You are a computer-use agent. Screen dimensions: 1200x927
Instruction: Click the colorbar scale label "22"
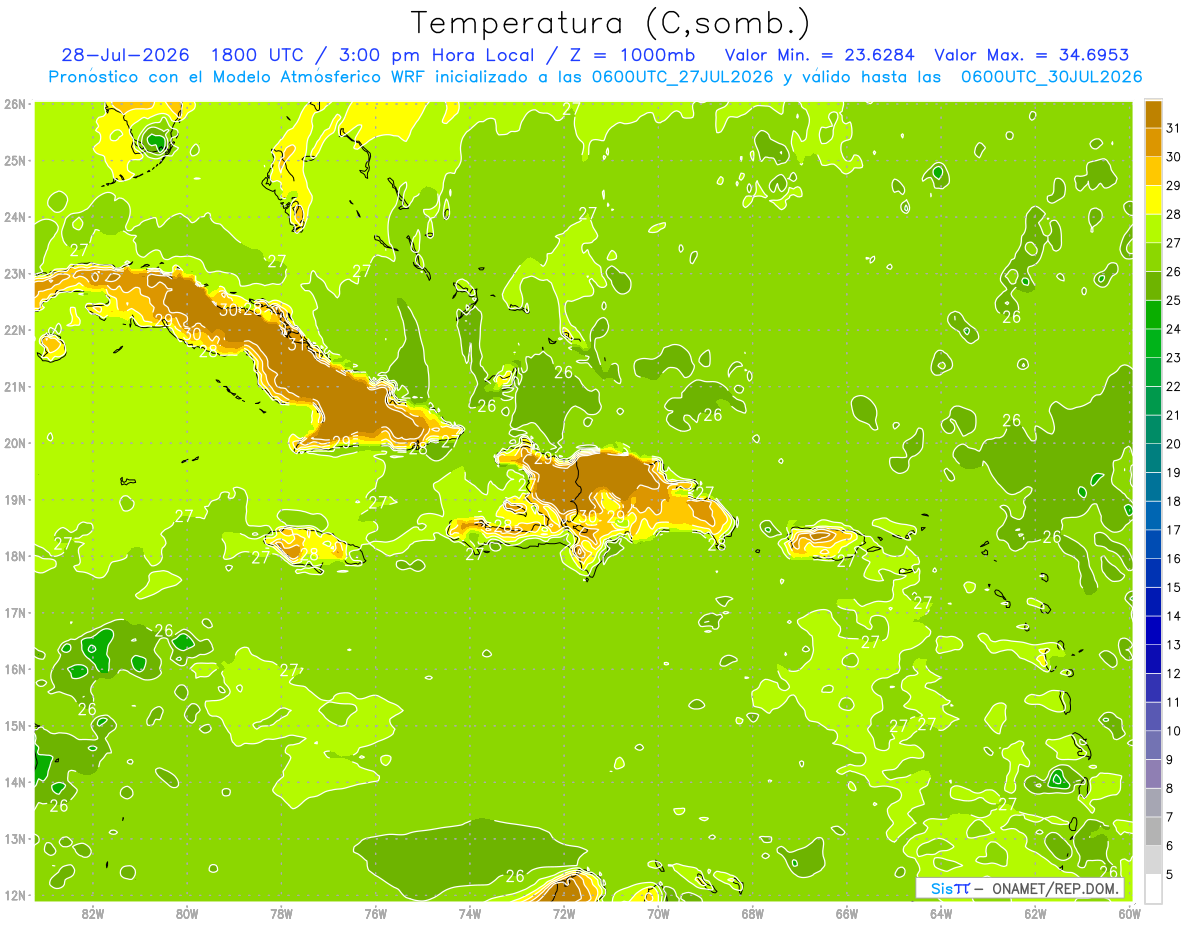click(x=1173, y=386)
